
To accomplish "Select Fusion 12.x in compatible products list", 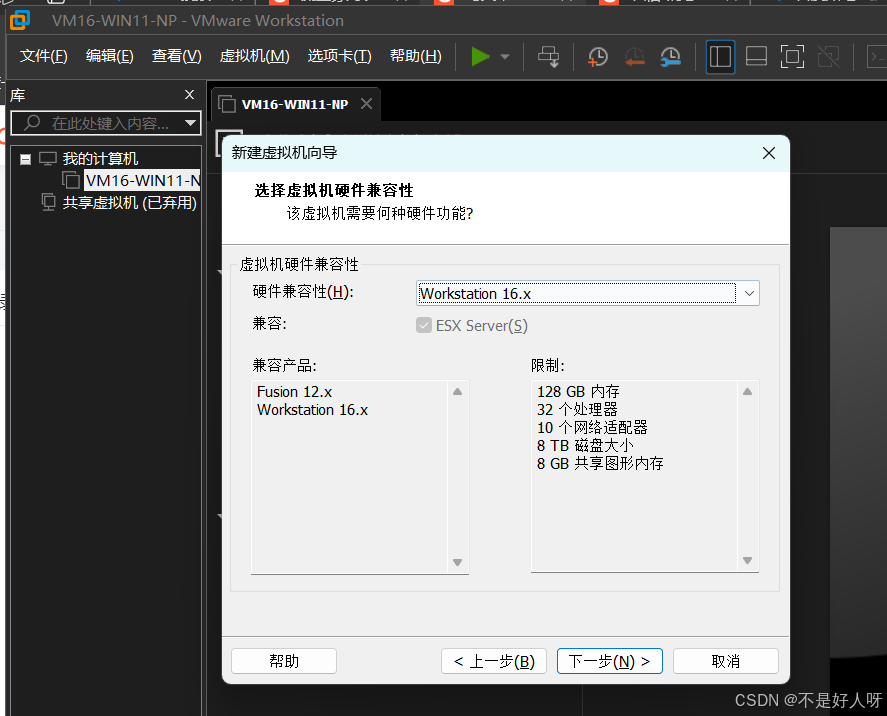I will pos(294,392).
